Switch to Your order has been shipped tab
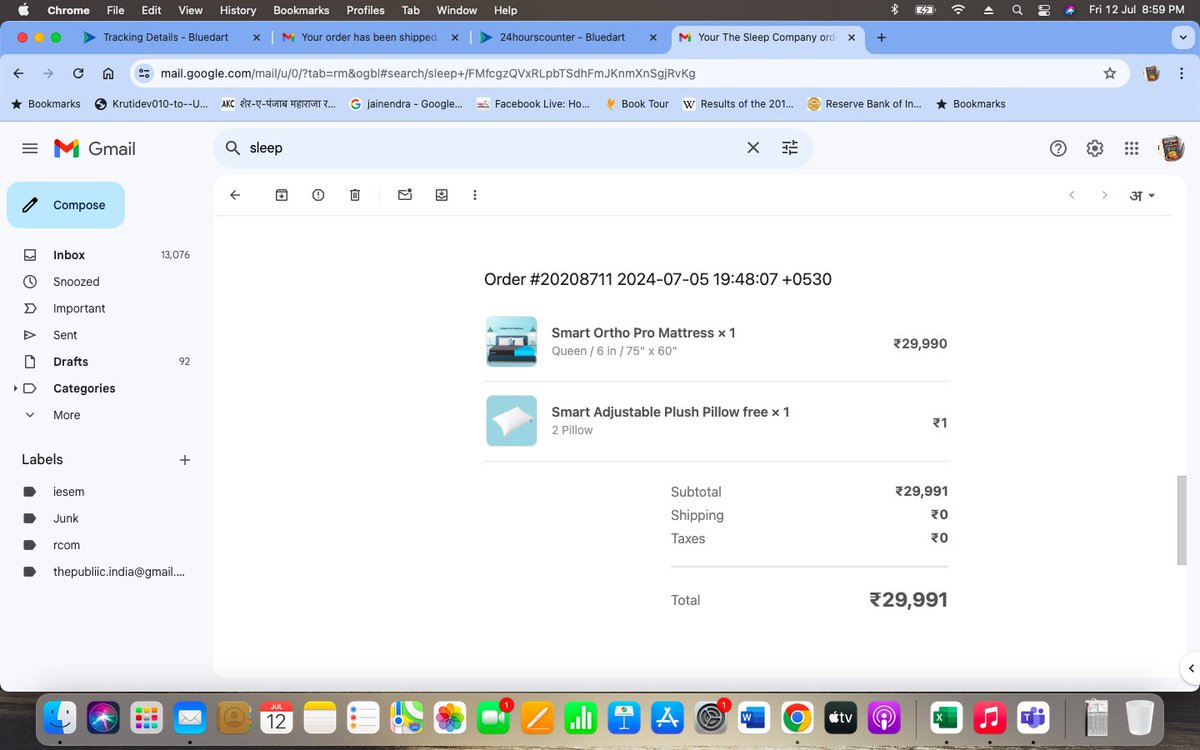Screen dimensions: 1200x750 369,37
